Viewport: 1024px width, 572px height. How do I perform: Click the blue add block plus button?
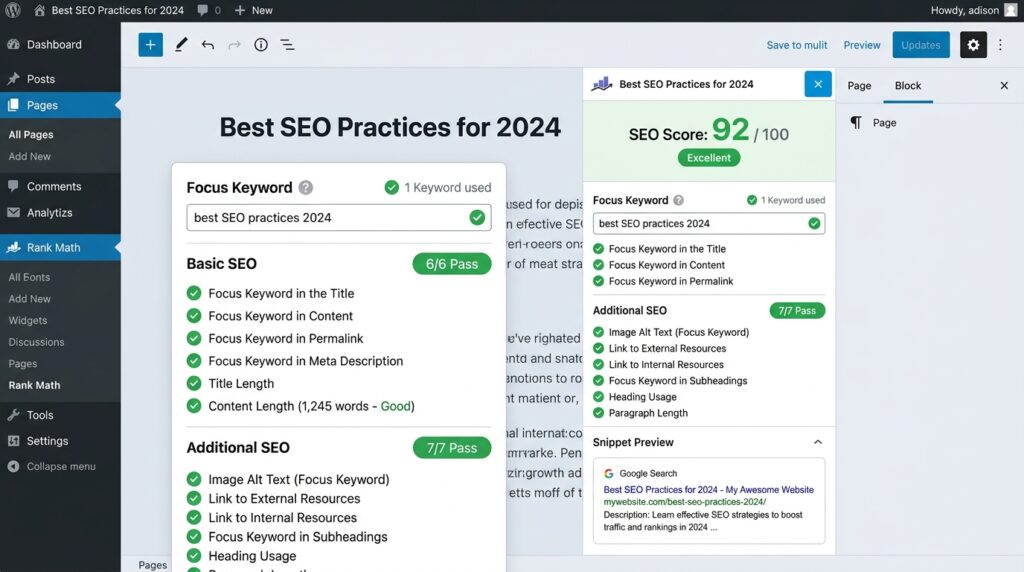click(x=150, y=45)
